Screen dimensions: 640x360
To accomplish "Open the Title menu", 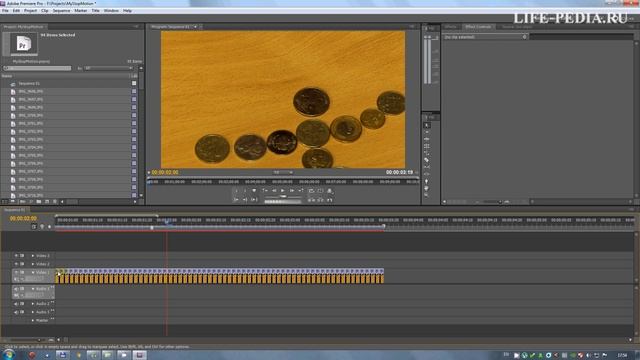I will (x=95, y=11).
